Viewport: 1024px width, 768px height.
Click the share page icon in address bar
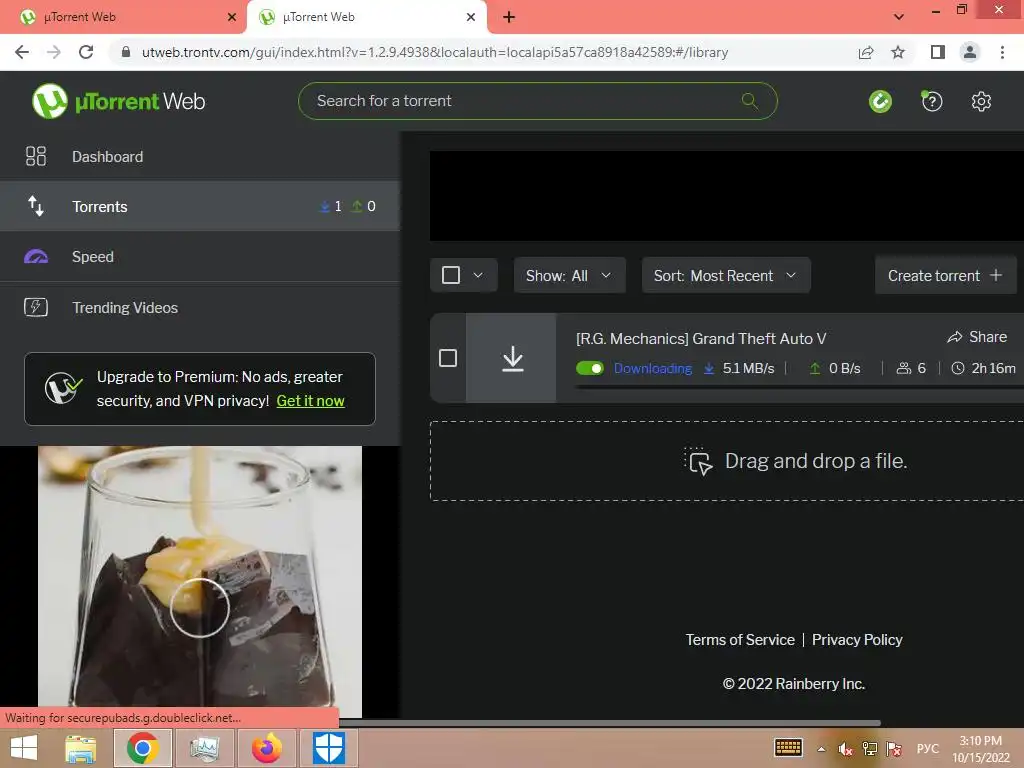tap(866, 52)
